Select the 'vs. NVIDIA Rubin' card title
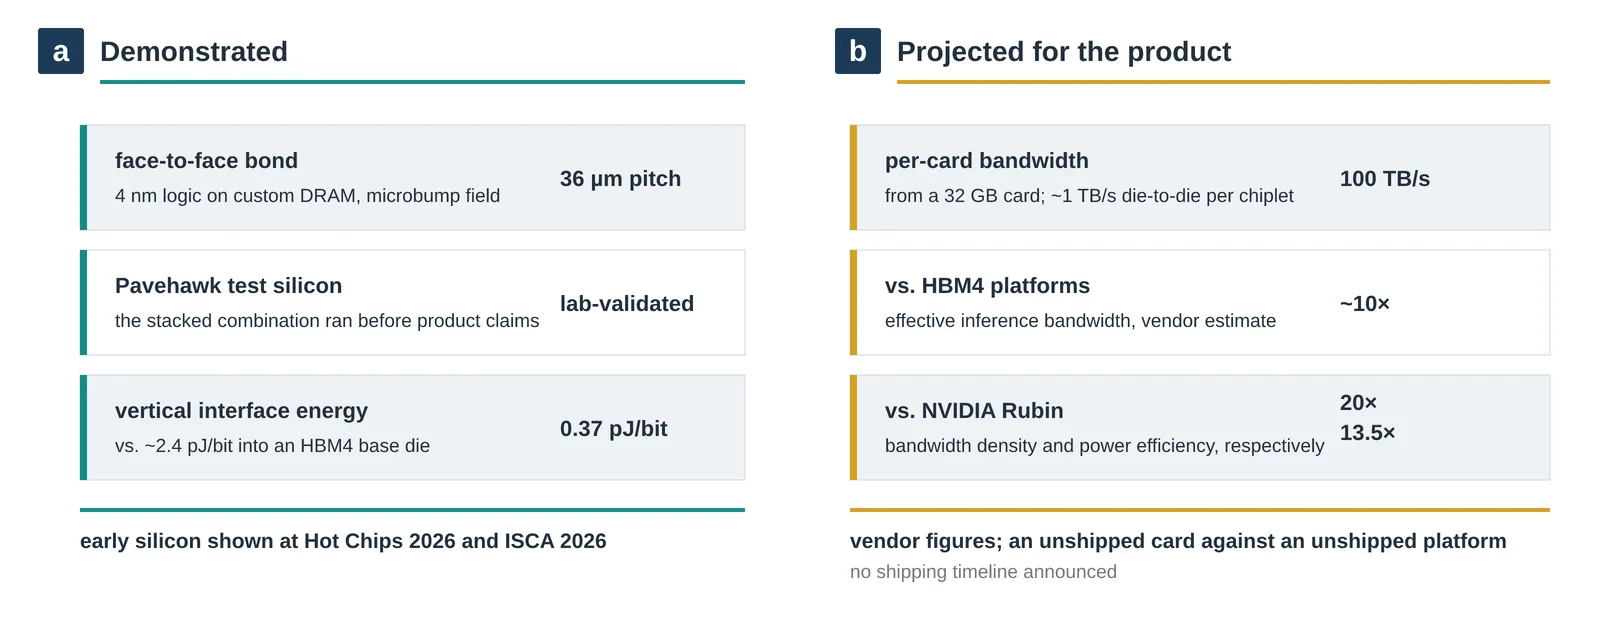This screenshot has height=640, width=1600. [974, 411]
